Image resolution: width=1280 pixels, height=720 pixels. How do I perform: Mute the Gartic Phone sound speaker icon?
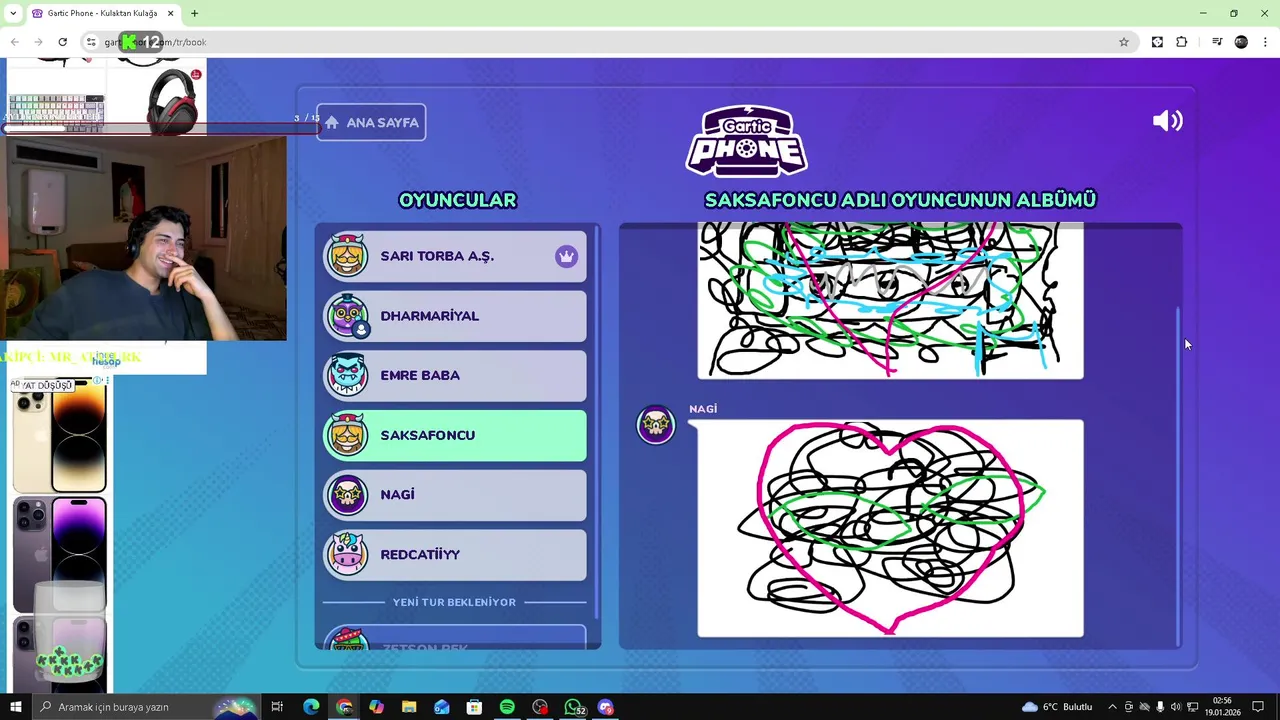point(1167,121)
